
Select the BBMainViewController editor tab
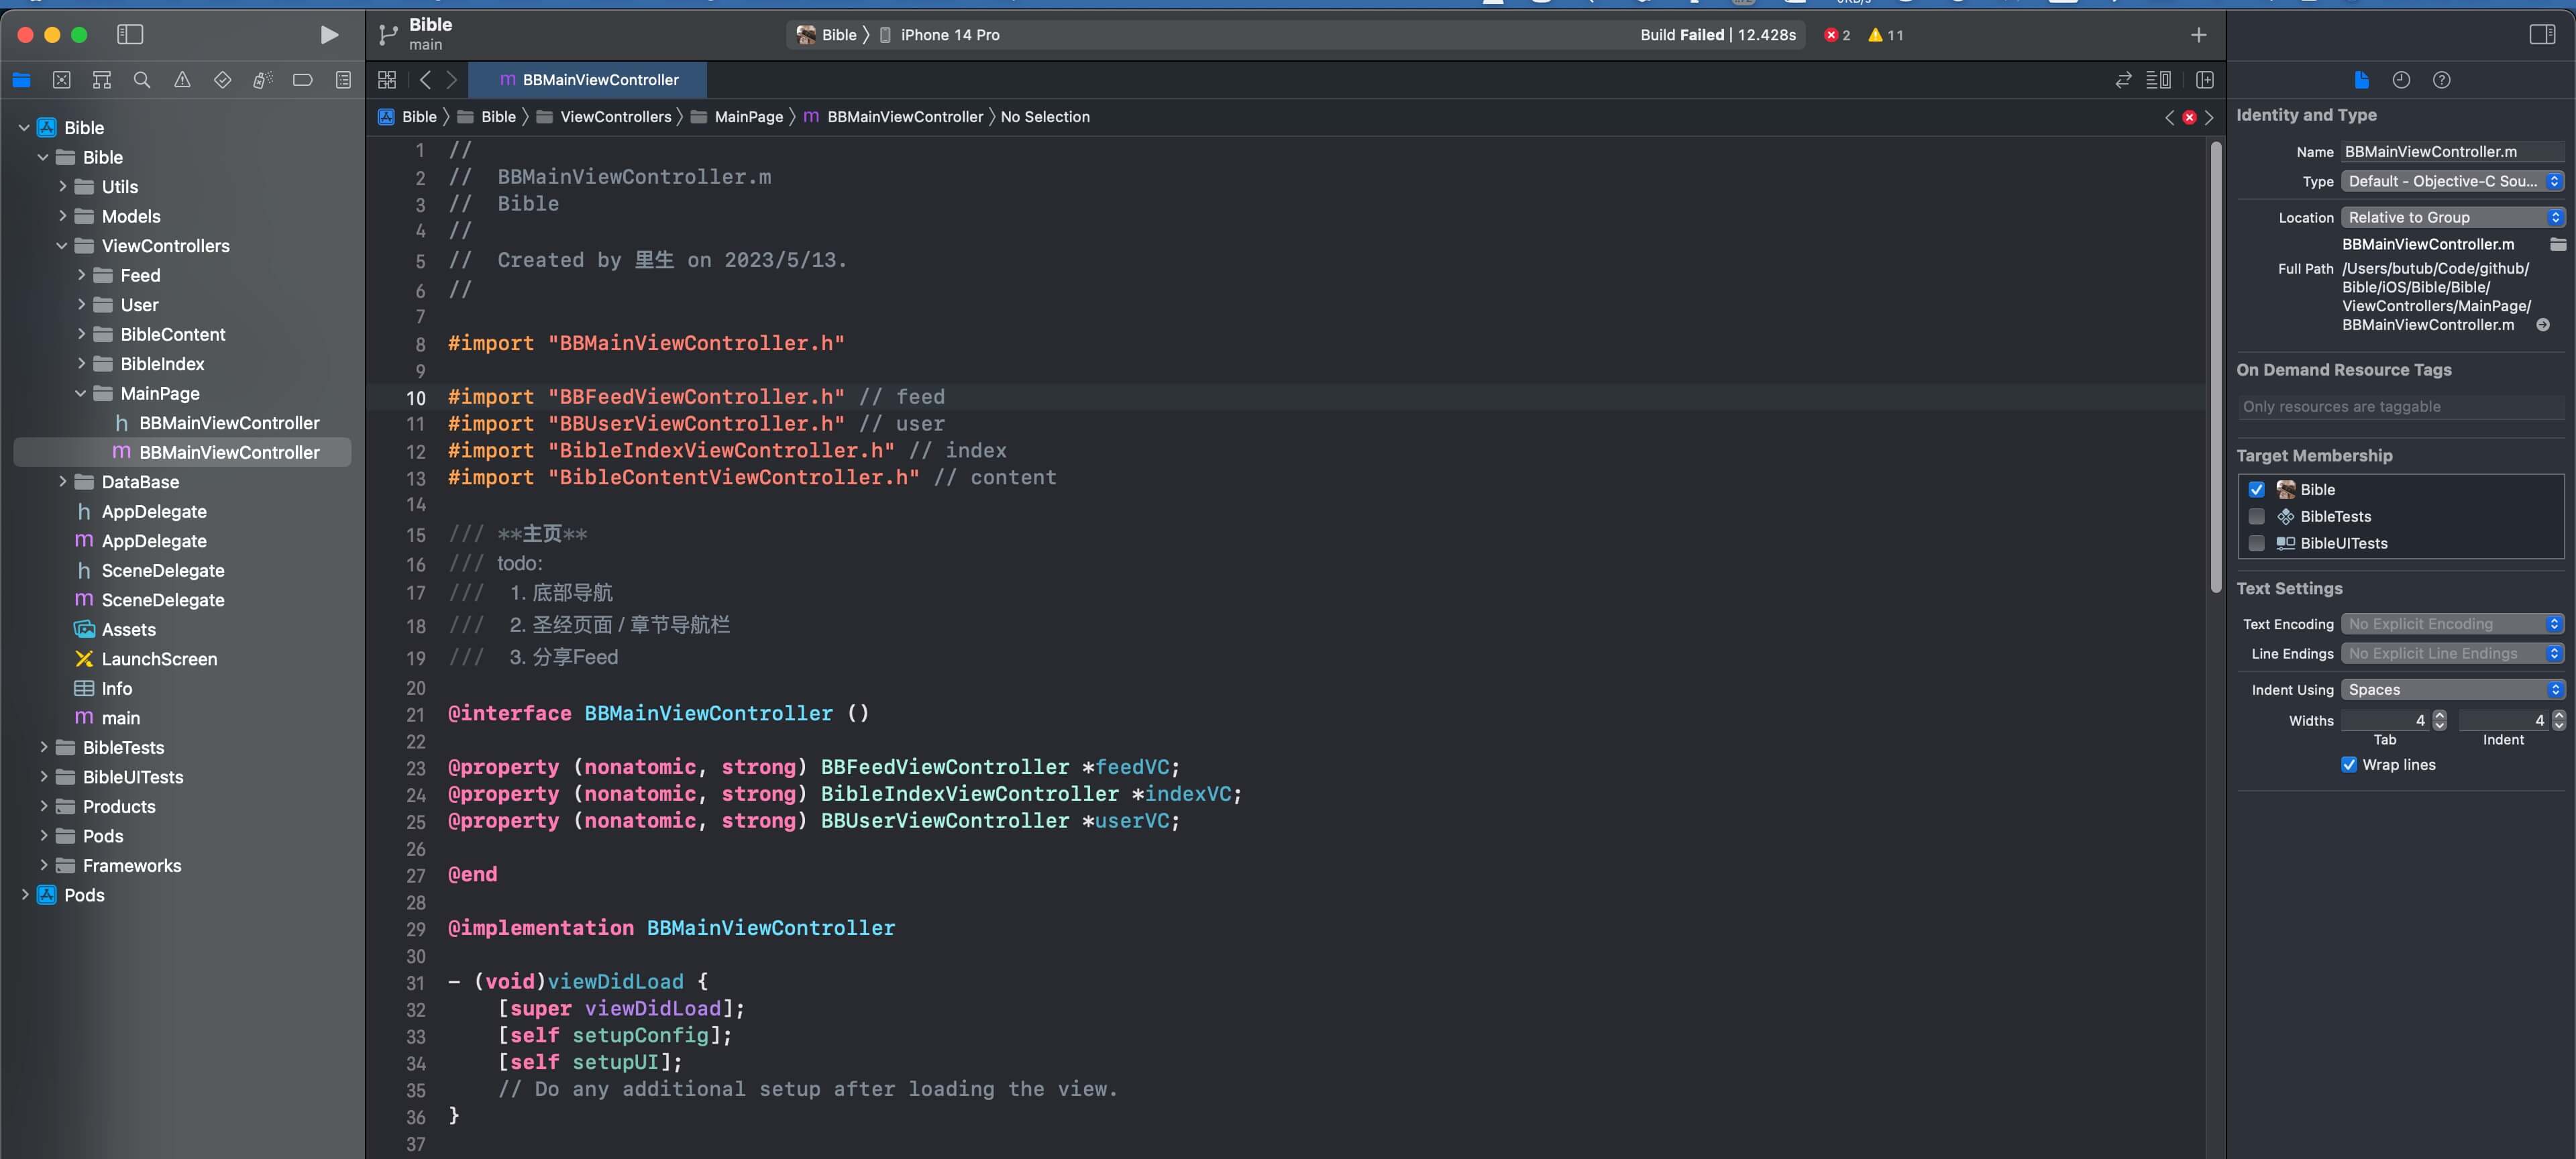coord(588,80)
